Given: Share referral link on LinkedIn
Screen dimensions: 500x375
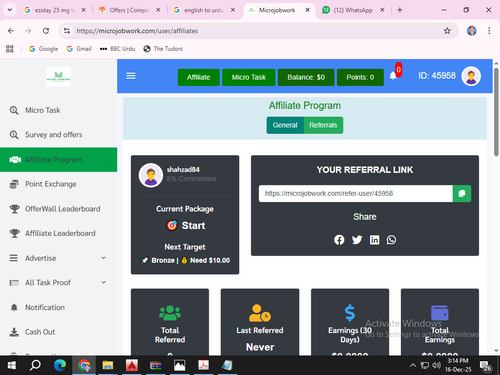Looking at the screenshot, I should [374, 240].
